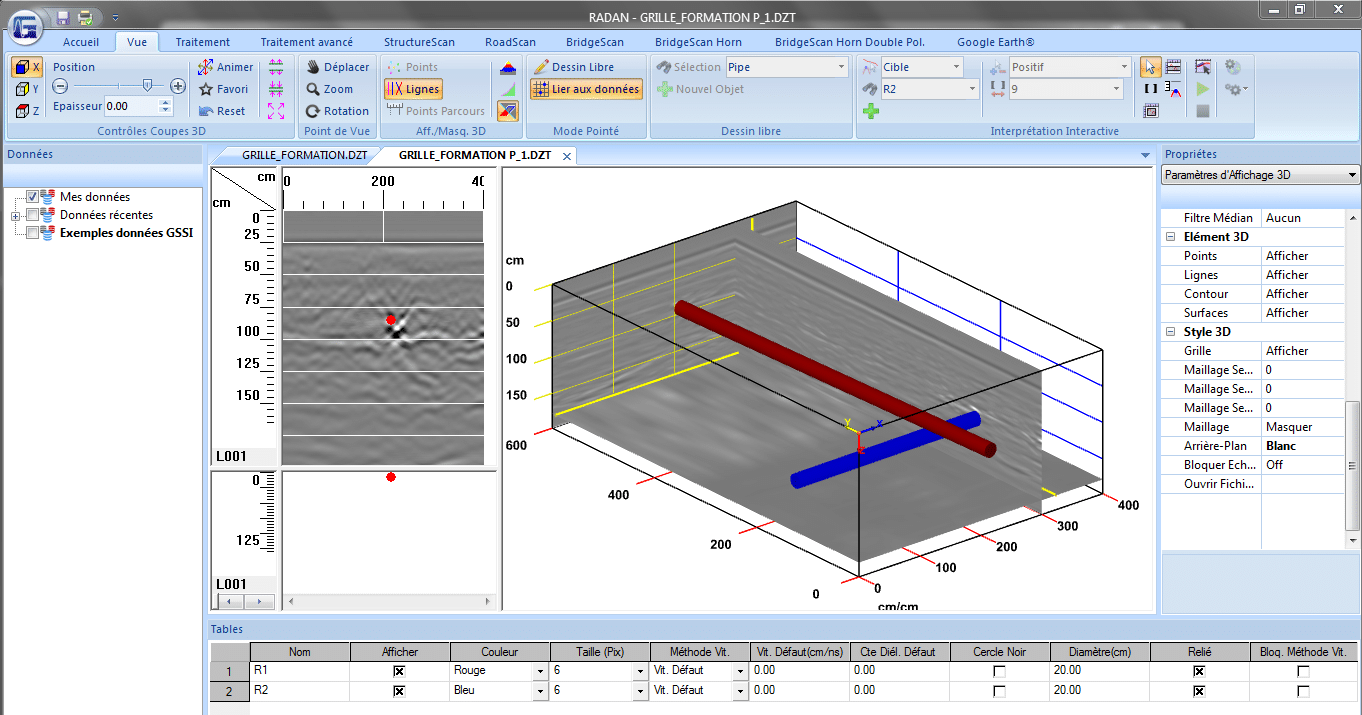
Task: Uncheck the Mes données checkbox
Action: 33,197
